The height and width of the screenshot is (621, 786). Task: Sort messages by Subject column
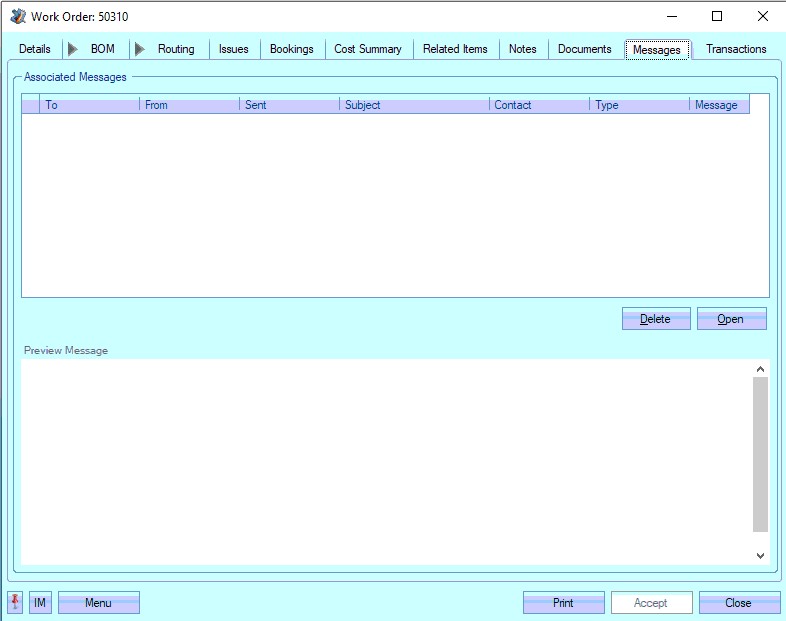click(x=414, y=105)
